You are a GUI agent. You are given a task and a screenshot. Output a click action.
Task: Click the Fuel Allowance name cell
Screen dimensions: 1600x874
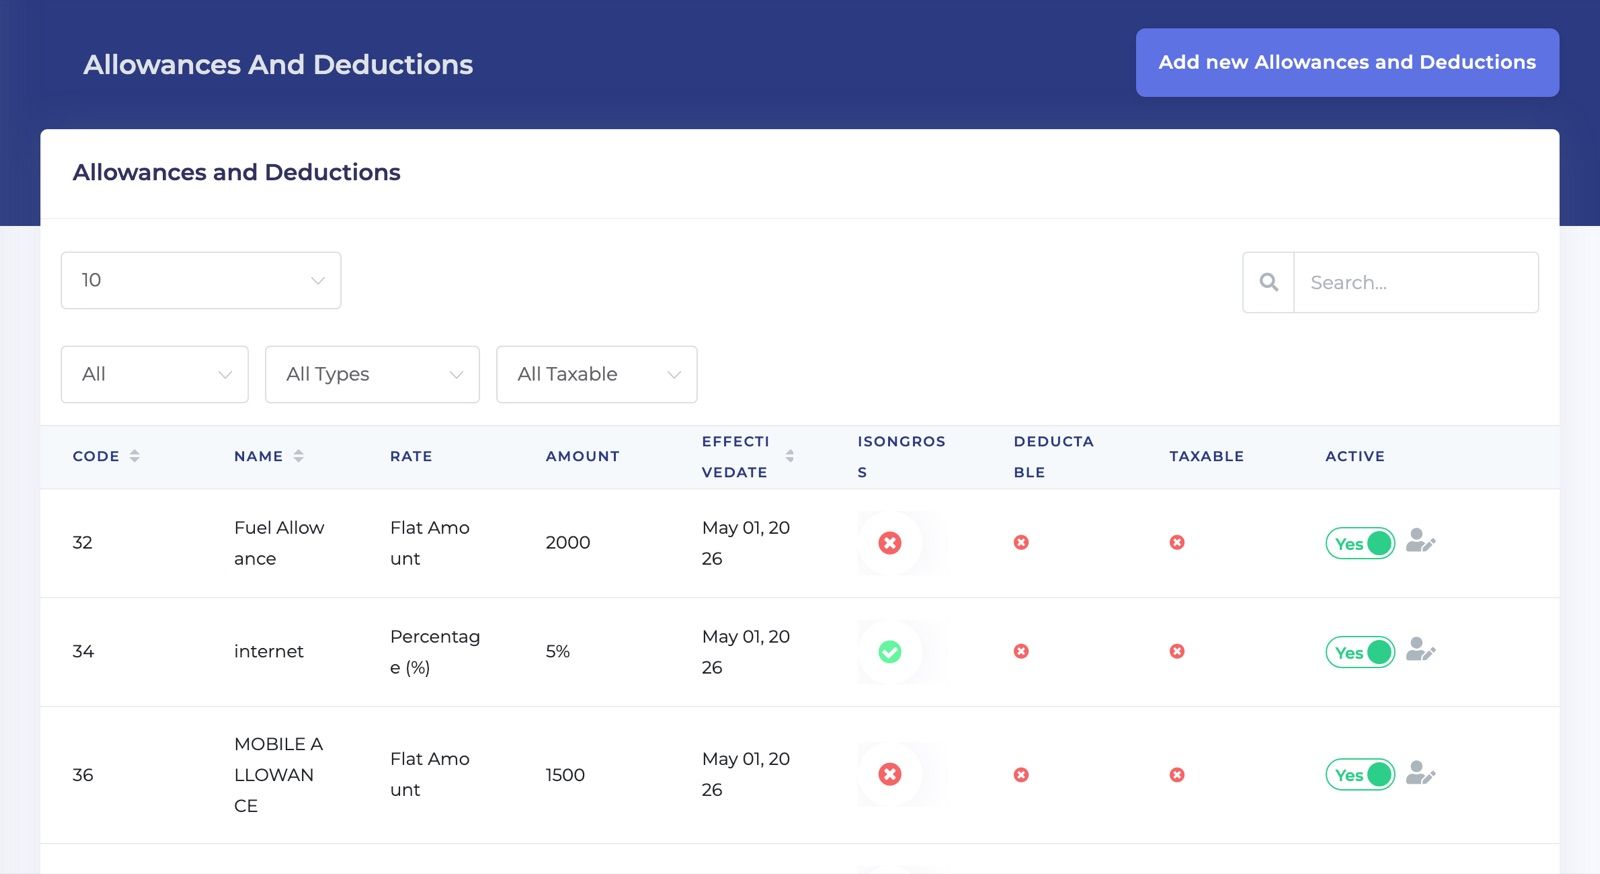(x=279, y=543)
